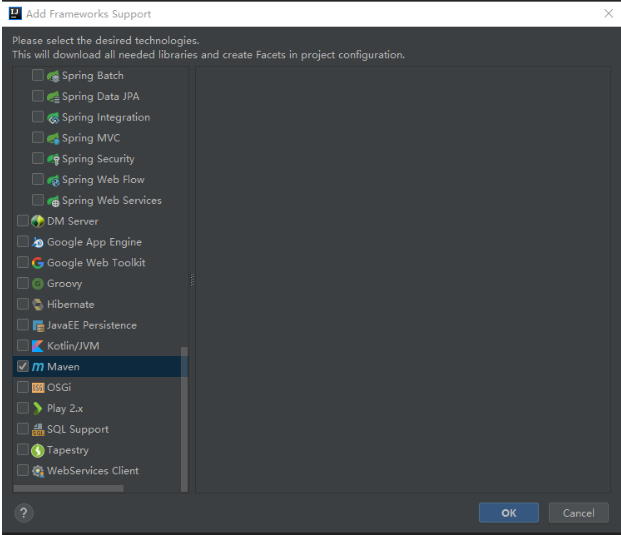Click the Kotlin/JVM icon
Screen dimensions: 621x535
pos(38,346)
